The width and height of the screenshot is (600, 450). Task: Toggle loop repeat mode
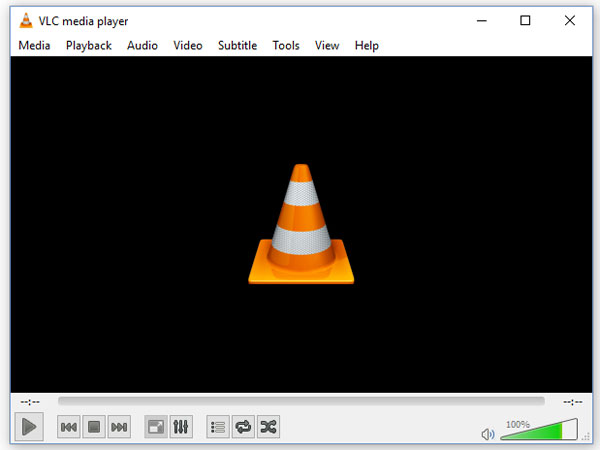[243, 427]
